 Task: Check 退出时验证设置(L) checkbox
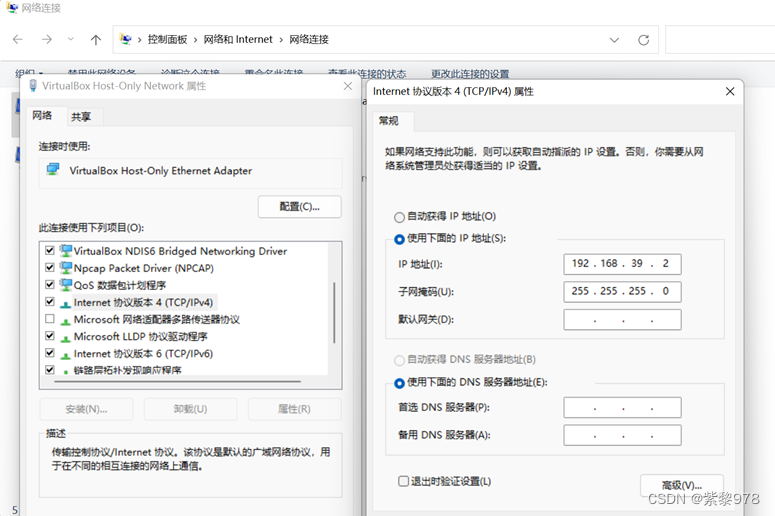(403, 481)
